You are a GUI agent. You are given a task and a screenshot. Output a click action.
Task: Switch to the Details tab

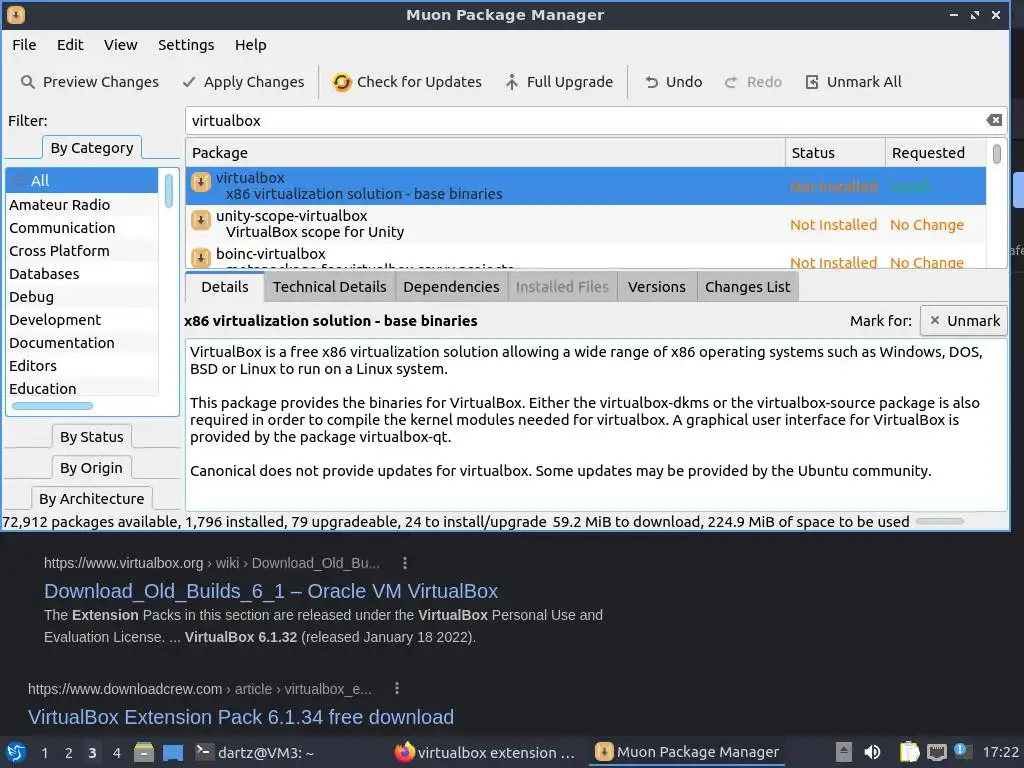tap(225, 287)
